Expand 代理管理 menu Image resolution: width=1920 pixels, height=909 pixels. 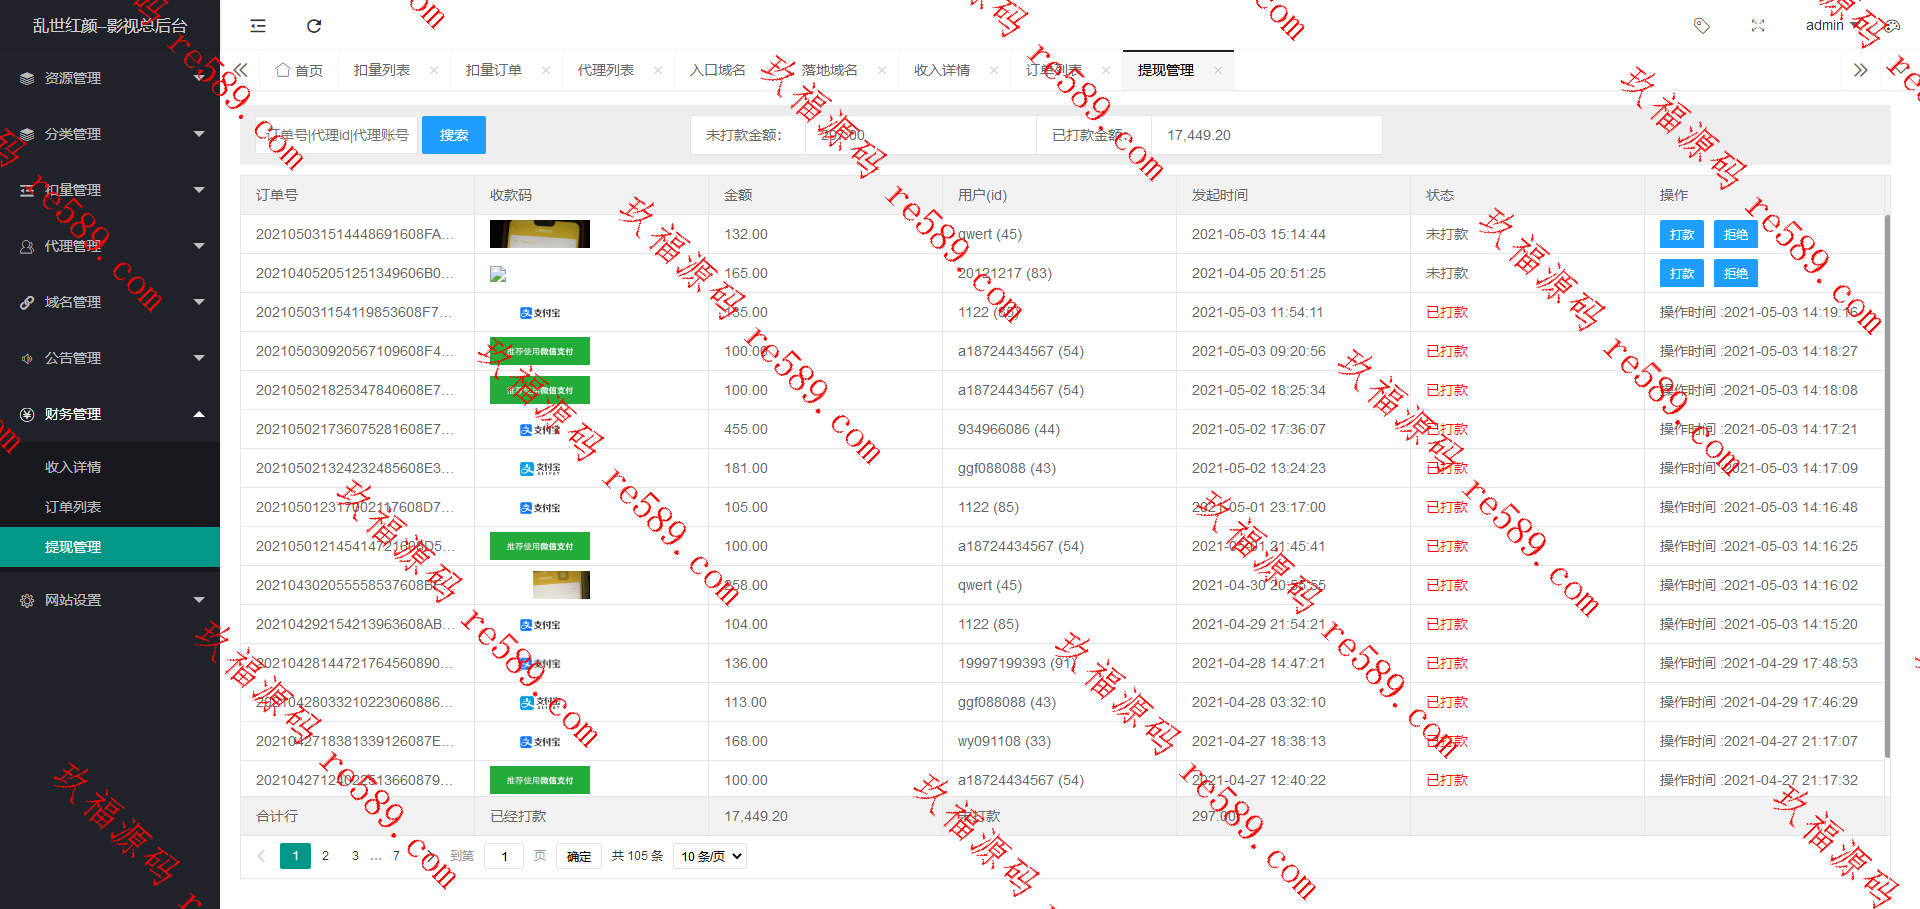(x=199, y=246)
